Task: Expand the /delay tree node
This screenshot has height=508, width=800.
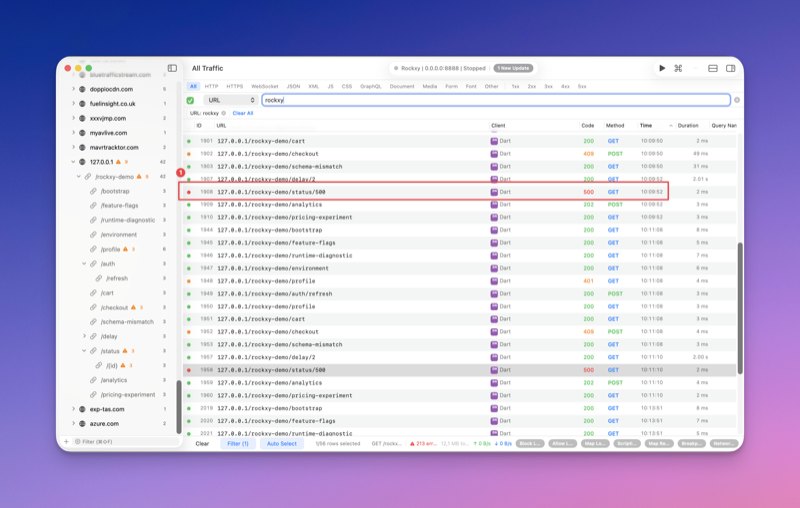Action: [x=84, y=336]
